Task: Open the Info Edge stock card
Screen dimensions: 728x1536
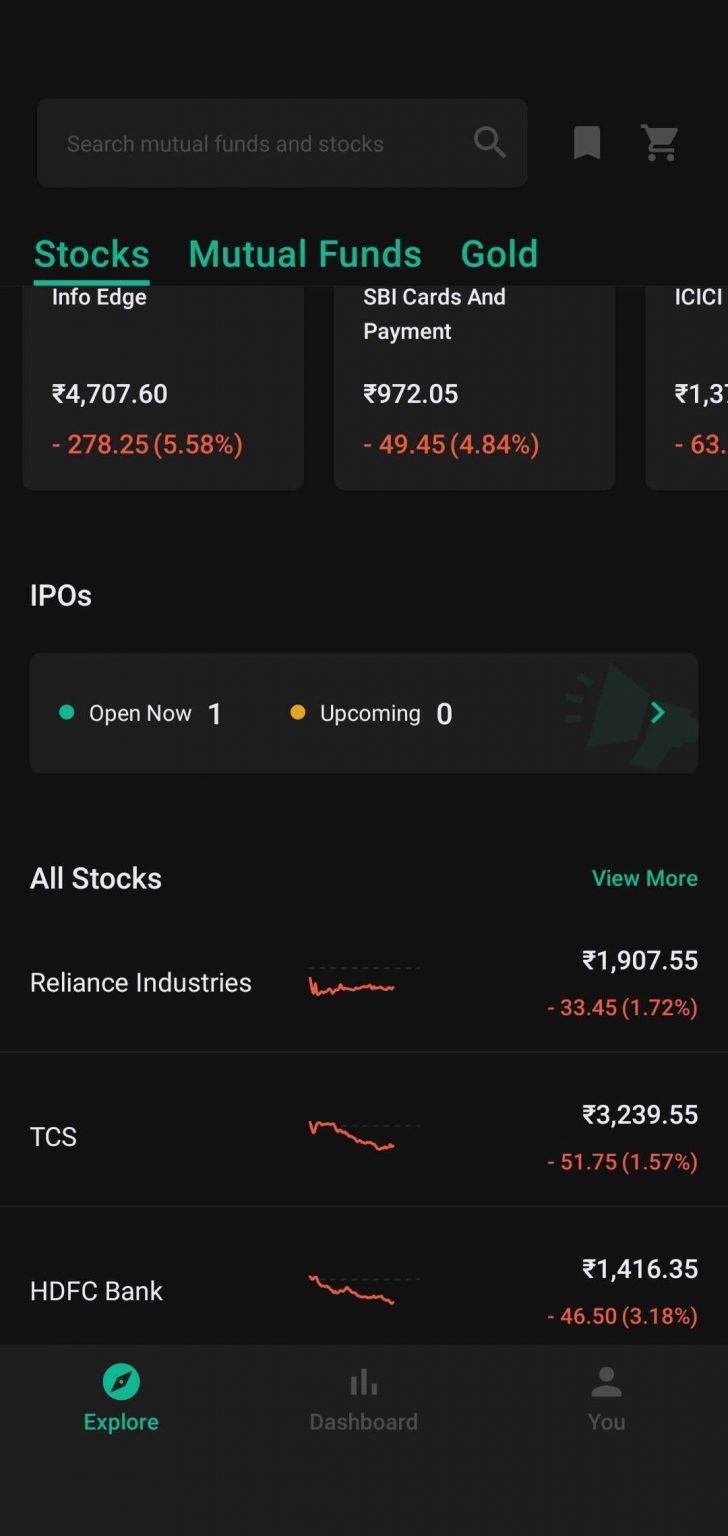Action: tap(163, 388)
